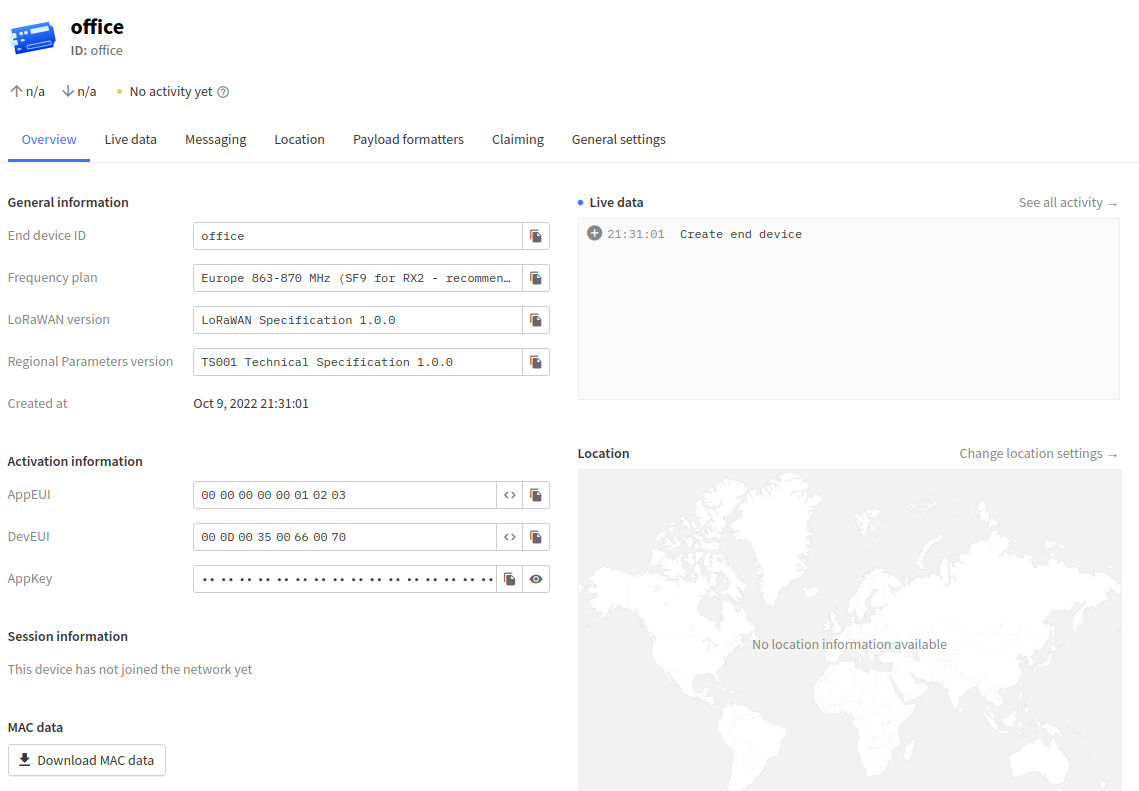
Task: Copy the AppKey to clipboard
Action: coord(510,579)
